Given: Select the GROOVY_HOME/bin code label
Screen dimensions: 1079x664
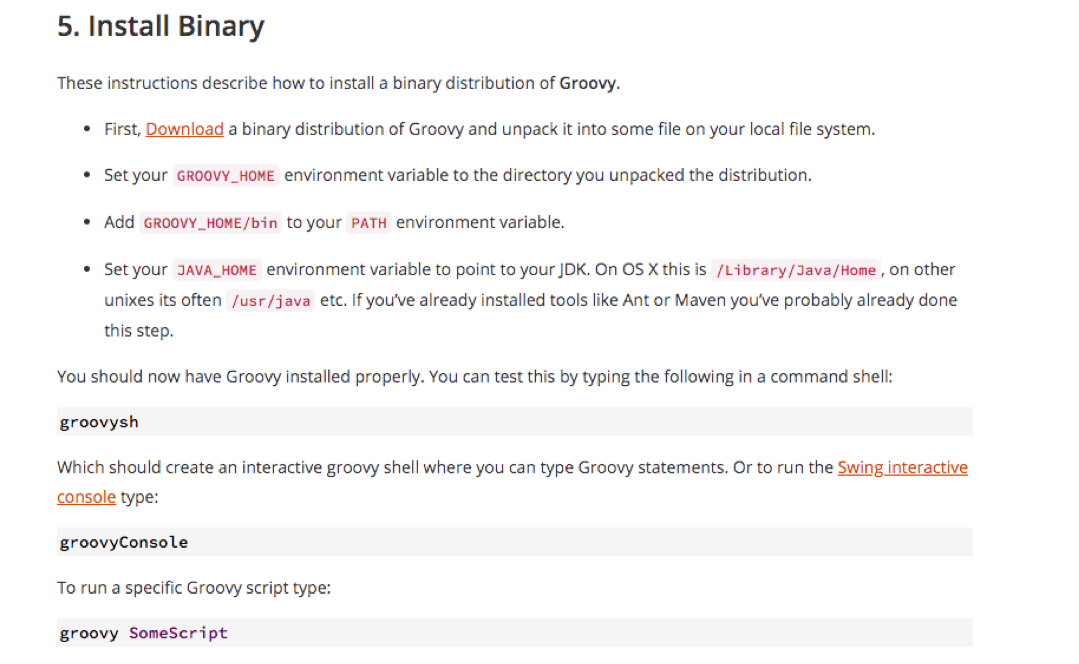Looking at the screenshot, I should tap(211, 223).
